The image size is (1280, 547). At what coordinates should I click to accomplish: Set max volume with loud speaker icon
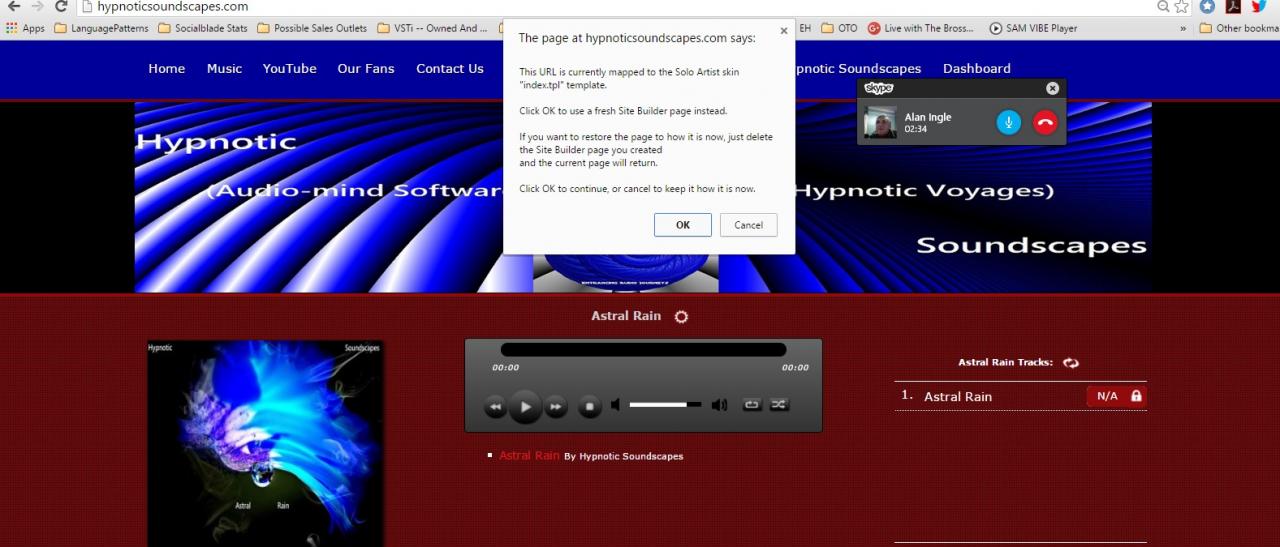pos(719,405)
